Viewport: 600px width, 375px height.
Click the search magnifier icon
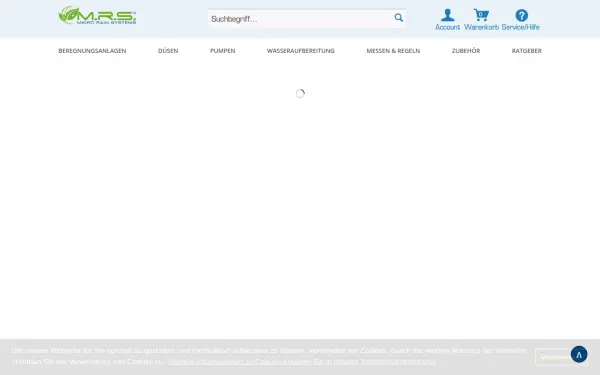(x=399, y=18)
